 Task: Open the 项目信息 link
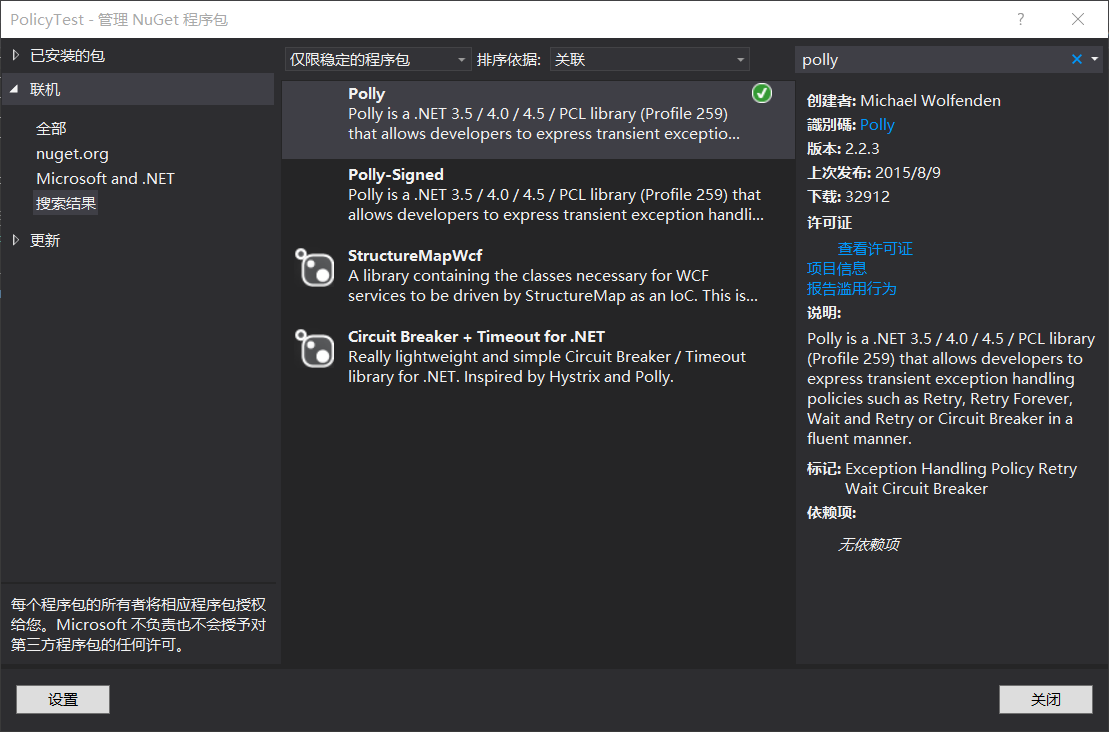pos(837,268)
